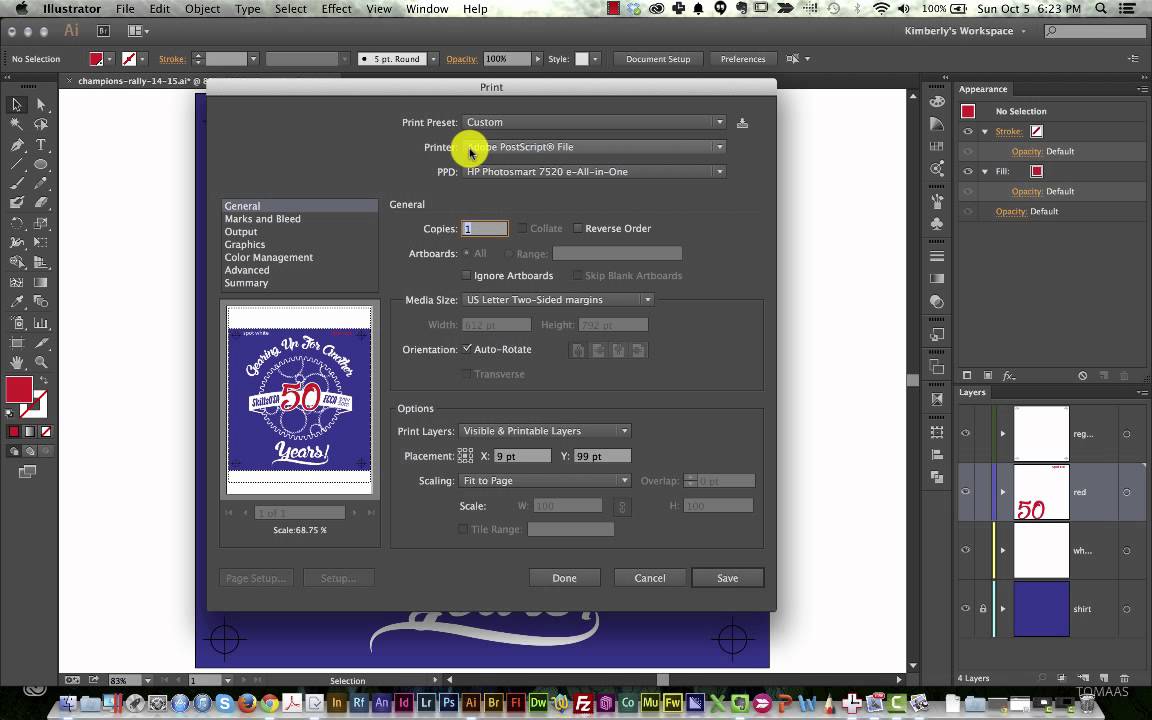Open Illustrator from the Dock
This screenshot has width=1152, height=720.
pos(471,703)
